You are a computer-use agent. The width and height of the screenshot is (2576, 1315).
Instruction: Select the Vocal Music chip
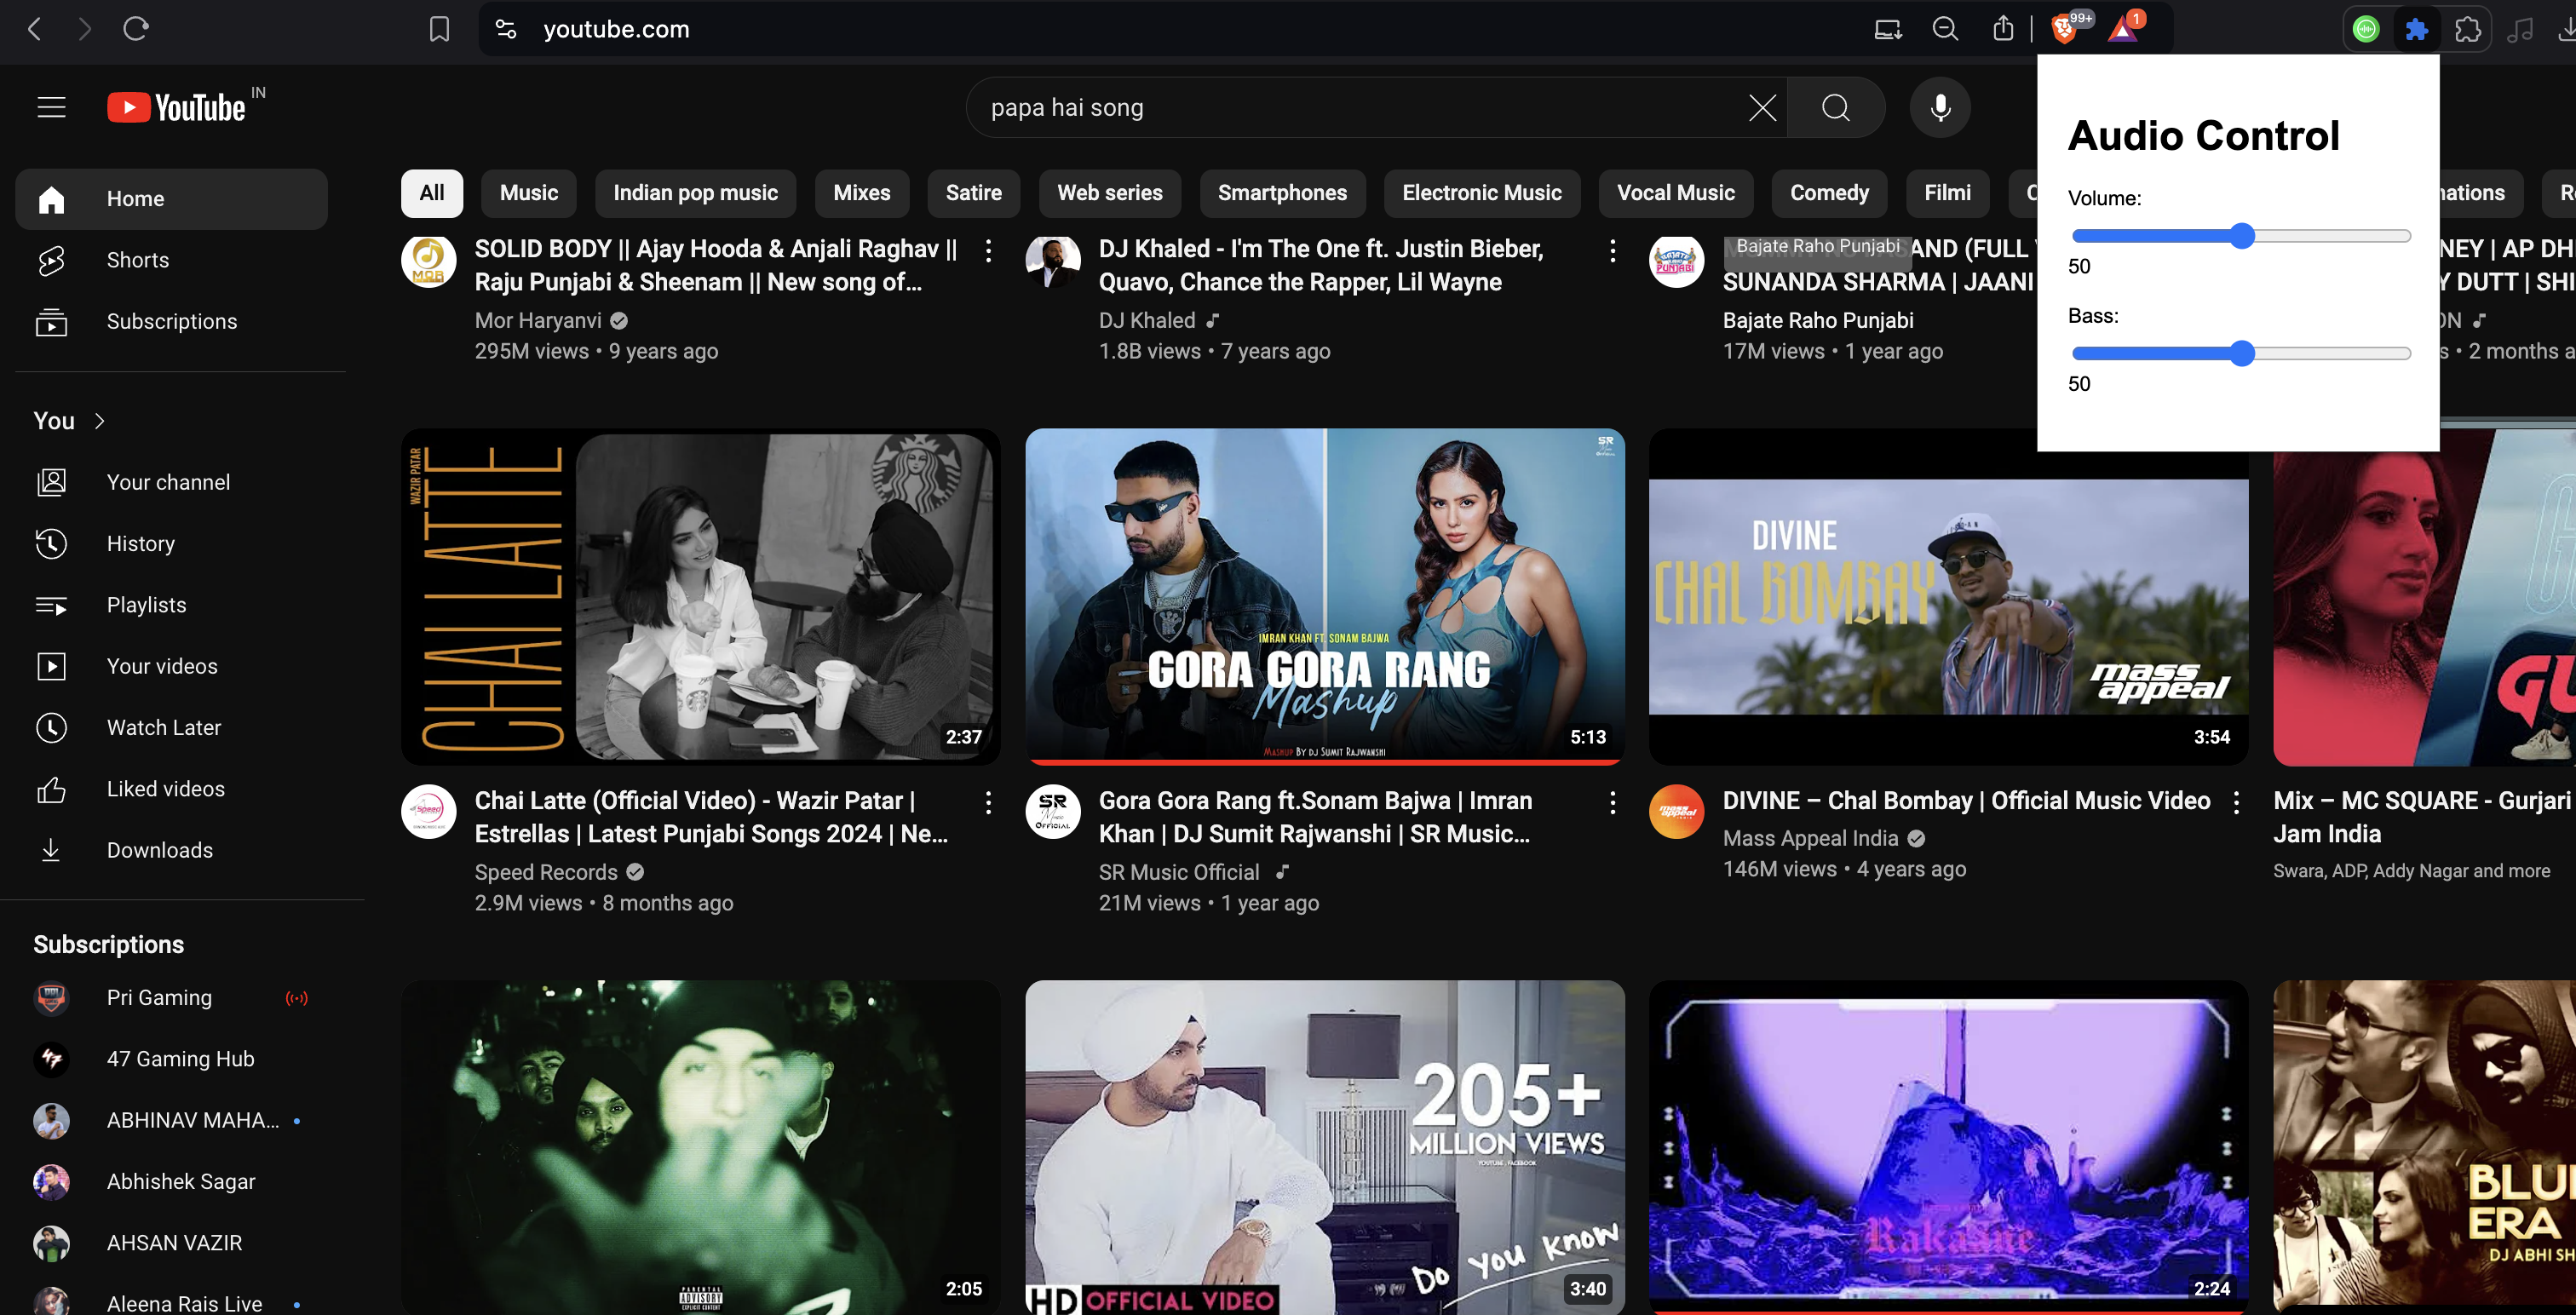tap(1676, 193)
